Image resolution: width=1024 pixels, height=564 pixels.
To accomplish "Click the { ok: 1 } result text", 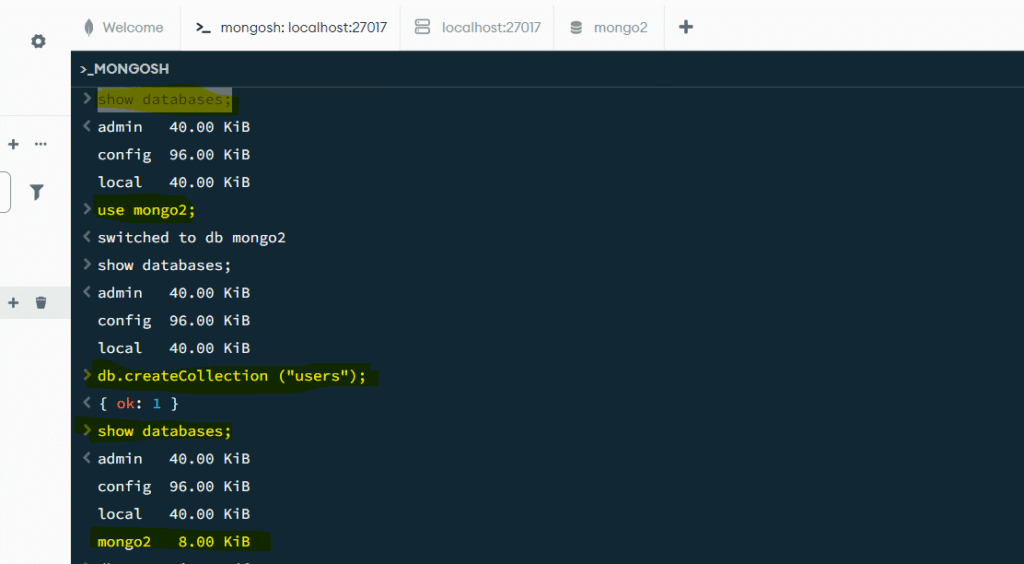I will pyautogui.click(x=138, y=403).
